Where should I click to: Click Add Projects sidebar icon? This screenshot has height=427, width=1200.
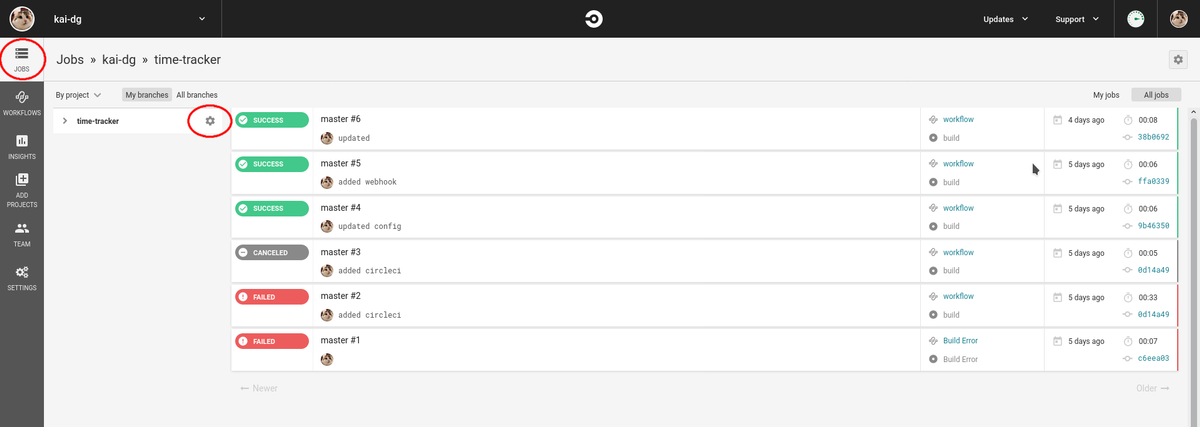click(21, 190)
